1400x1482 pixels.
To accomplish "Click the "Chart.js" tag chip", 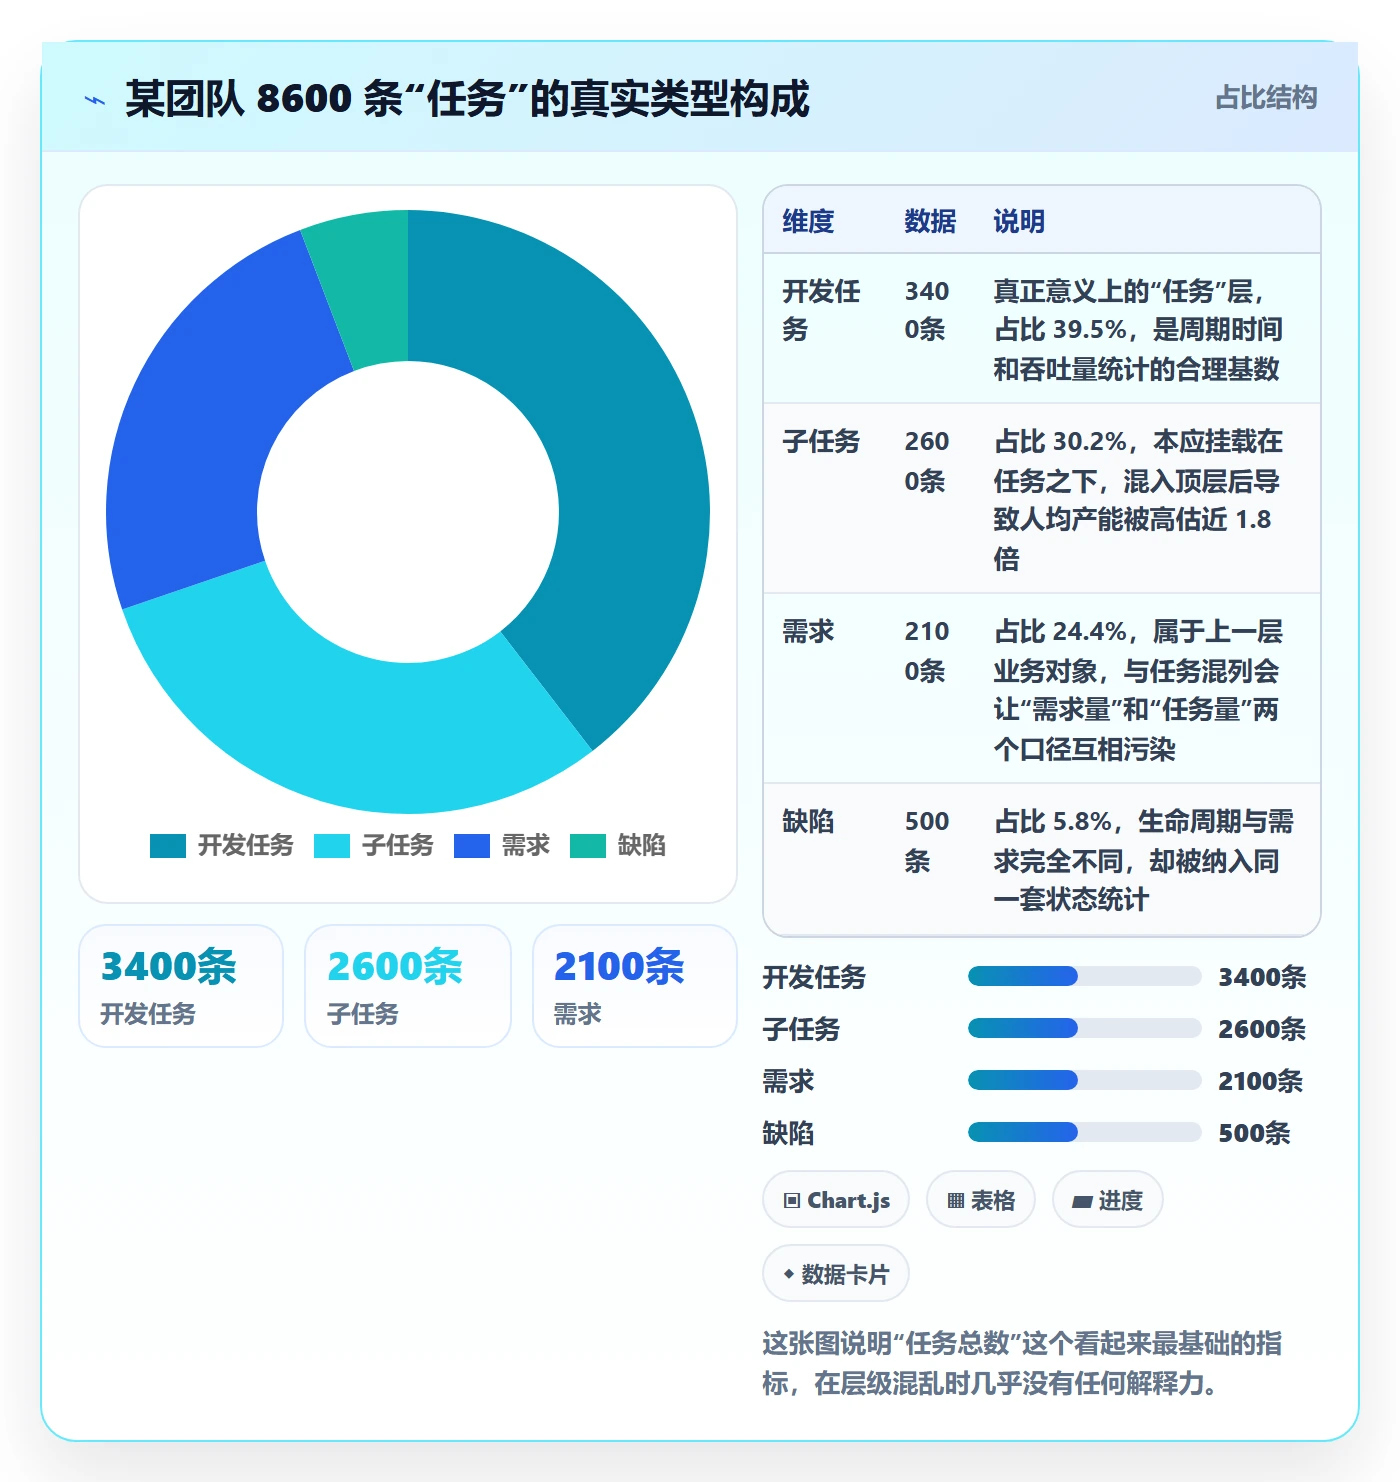I will click(836, 1200).
